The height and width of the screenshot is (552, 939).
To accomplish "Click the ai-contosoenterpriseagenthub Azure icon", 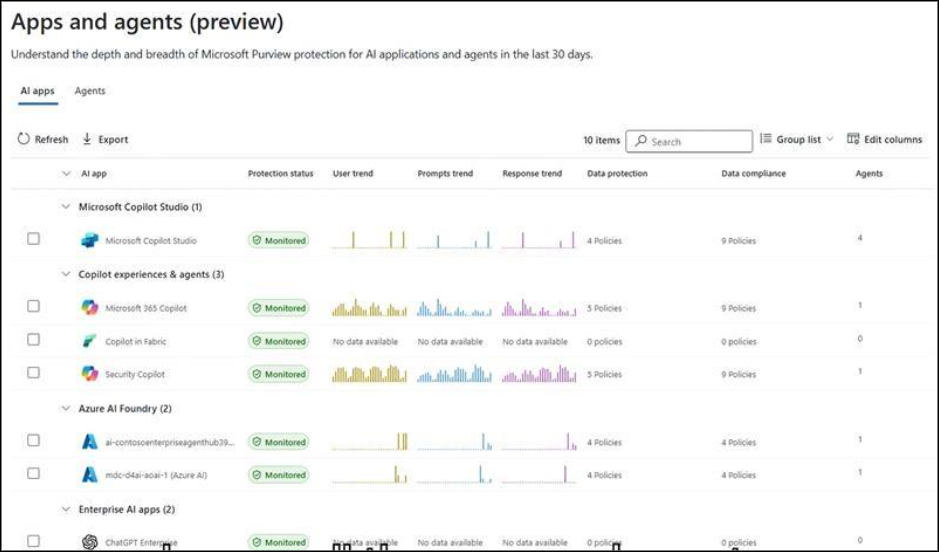I will [x=90, y=442].
